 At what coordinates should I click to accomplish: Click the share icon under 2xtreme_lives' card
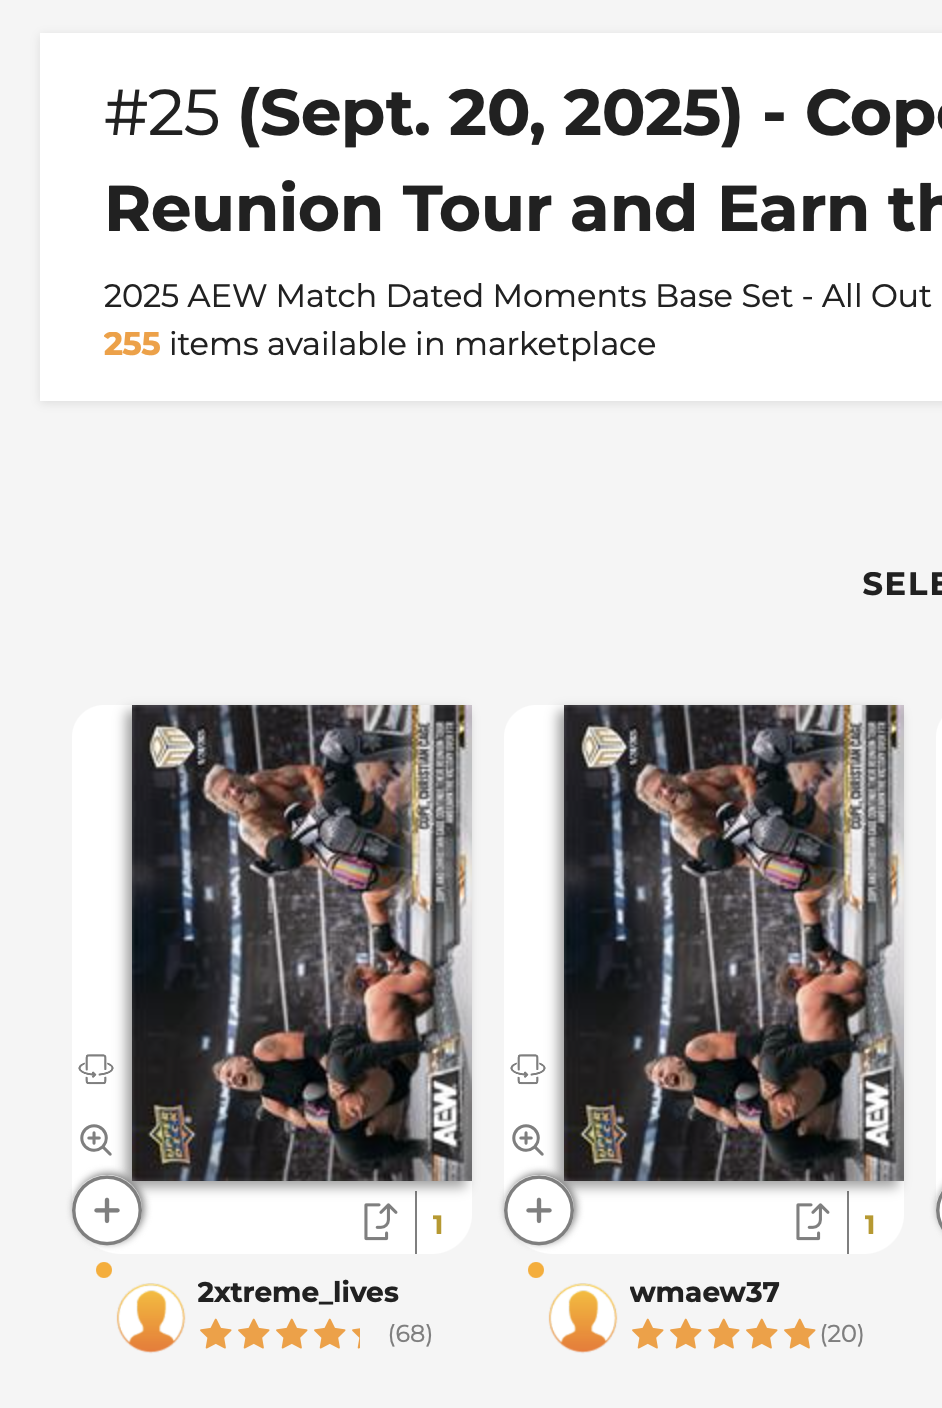coord(380,1221)
